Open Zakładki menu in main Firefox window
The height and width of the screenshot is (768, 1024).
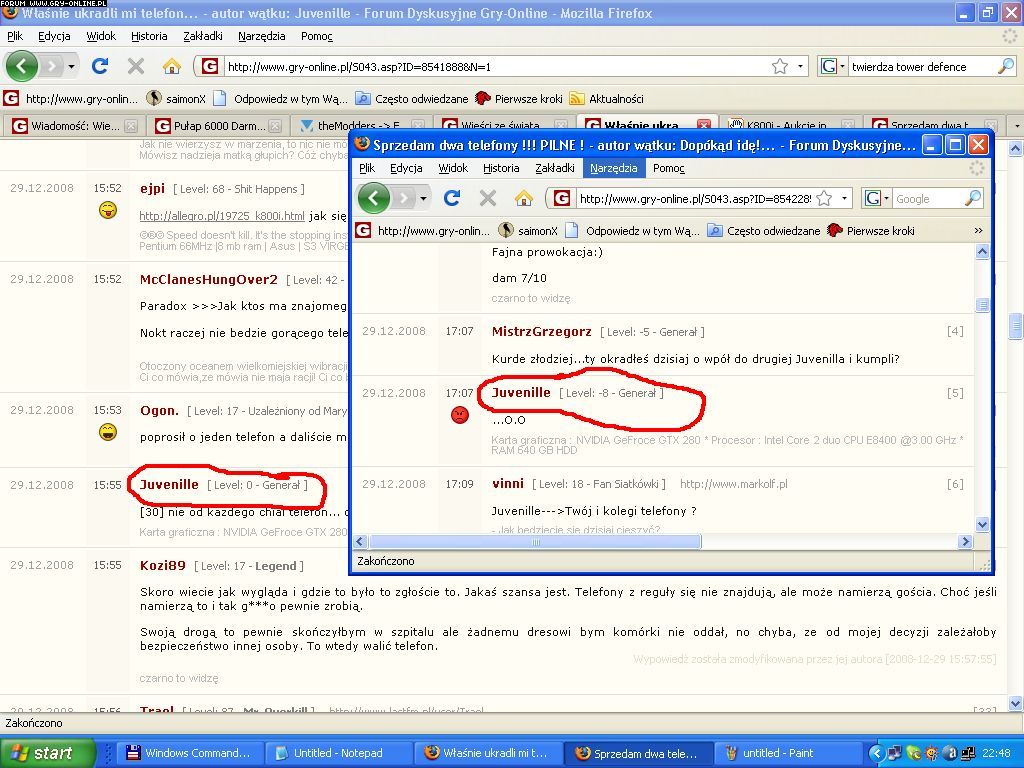coord(203,36)
